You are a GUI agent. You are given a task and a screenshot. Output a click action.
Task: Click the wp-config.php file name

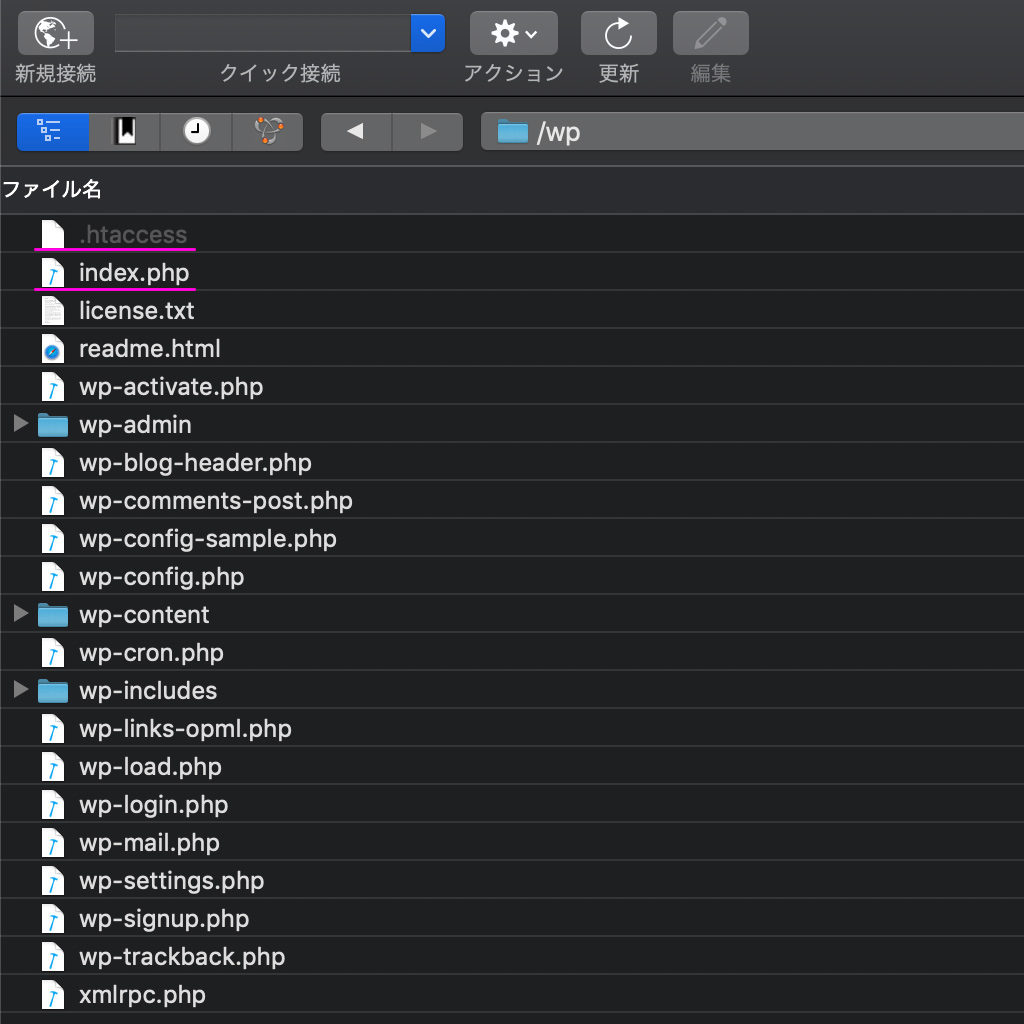point(161,577)
